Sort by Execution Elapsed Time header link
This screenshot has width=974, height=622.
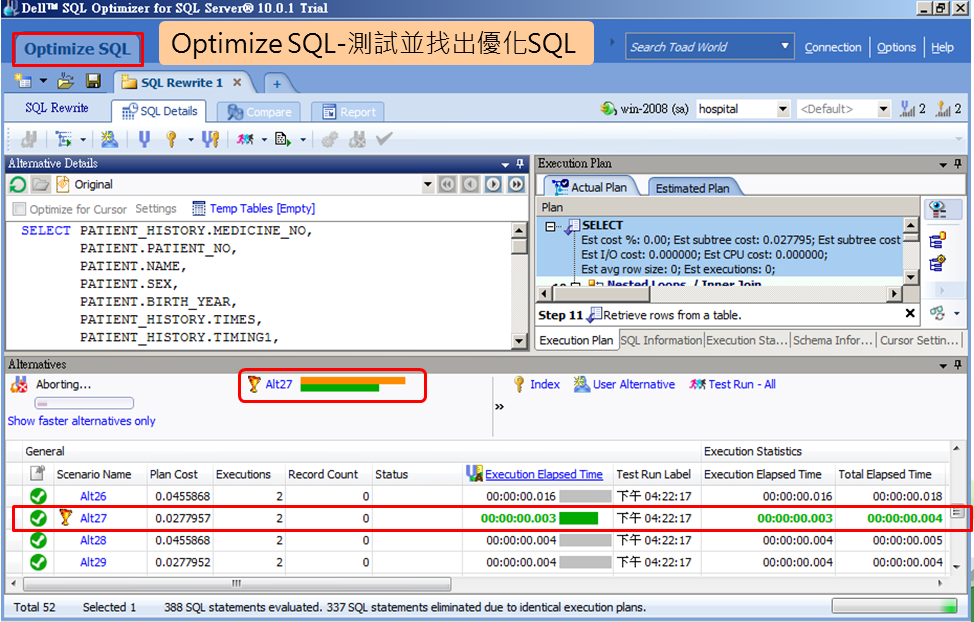click(x=544, y=474)
